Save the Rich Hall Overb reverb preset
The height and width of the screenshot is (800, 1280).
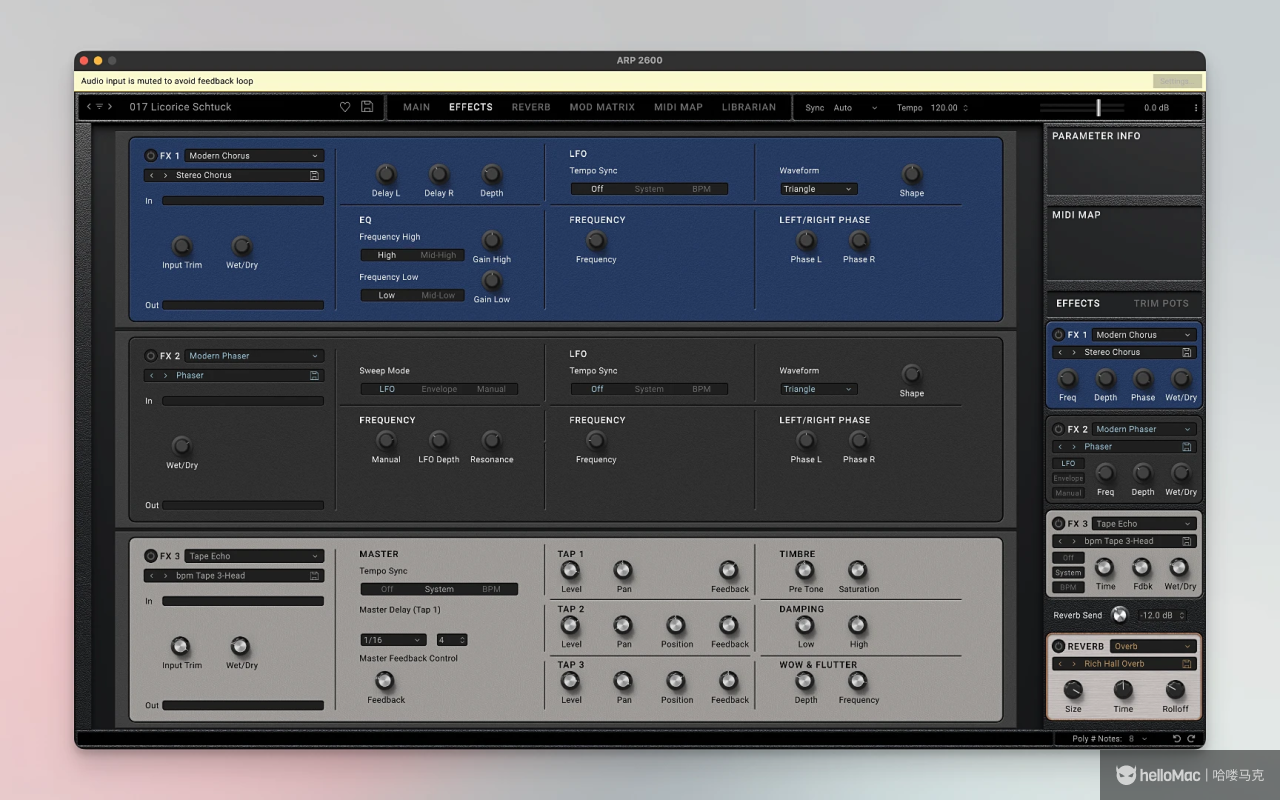1187,664
